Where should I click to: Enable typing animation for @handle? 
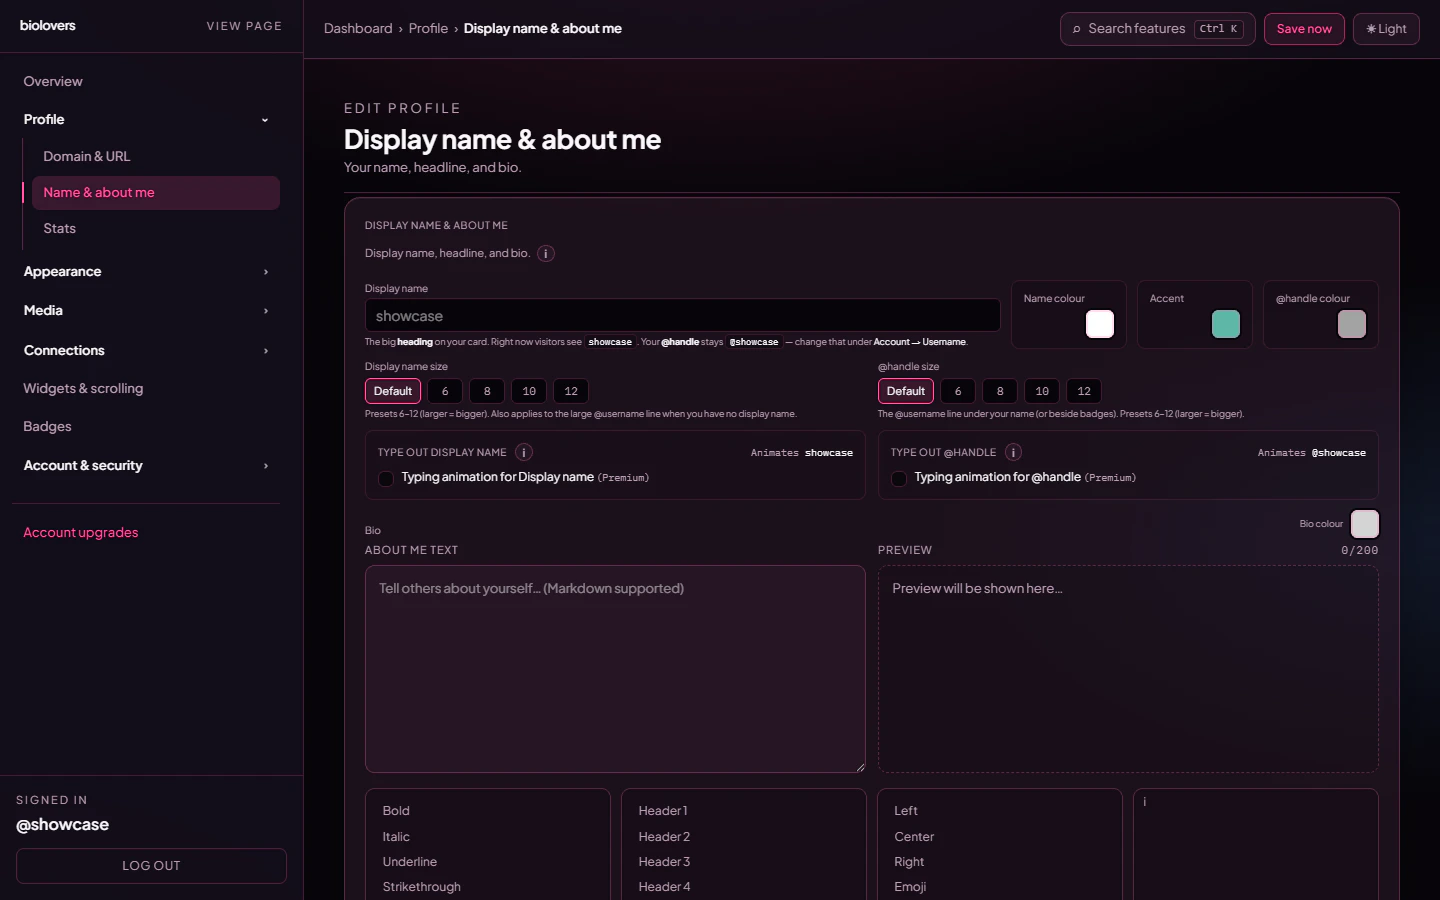pyautogui.click(x=898, y=479)
